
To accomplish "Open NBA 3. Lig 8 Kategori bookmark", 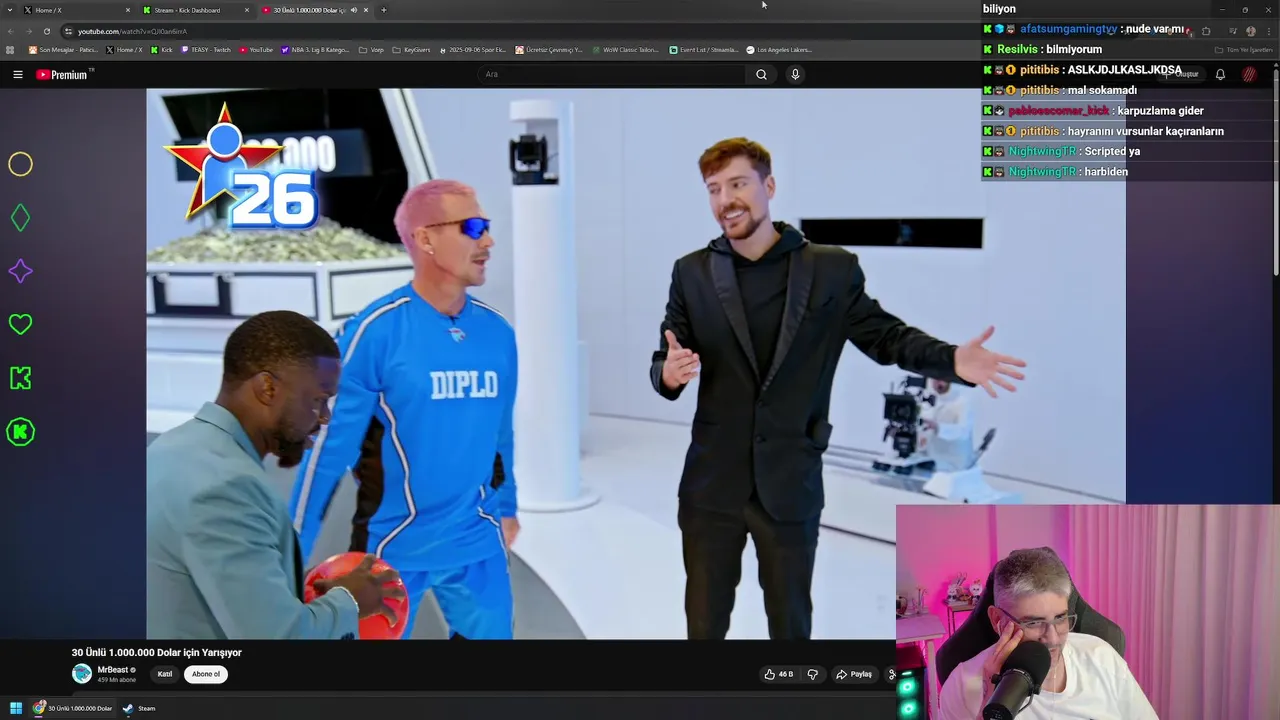I will pos(315,49).
